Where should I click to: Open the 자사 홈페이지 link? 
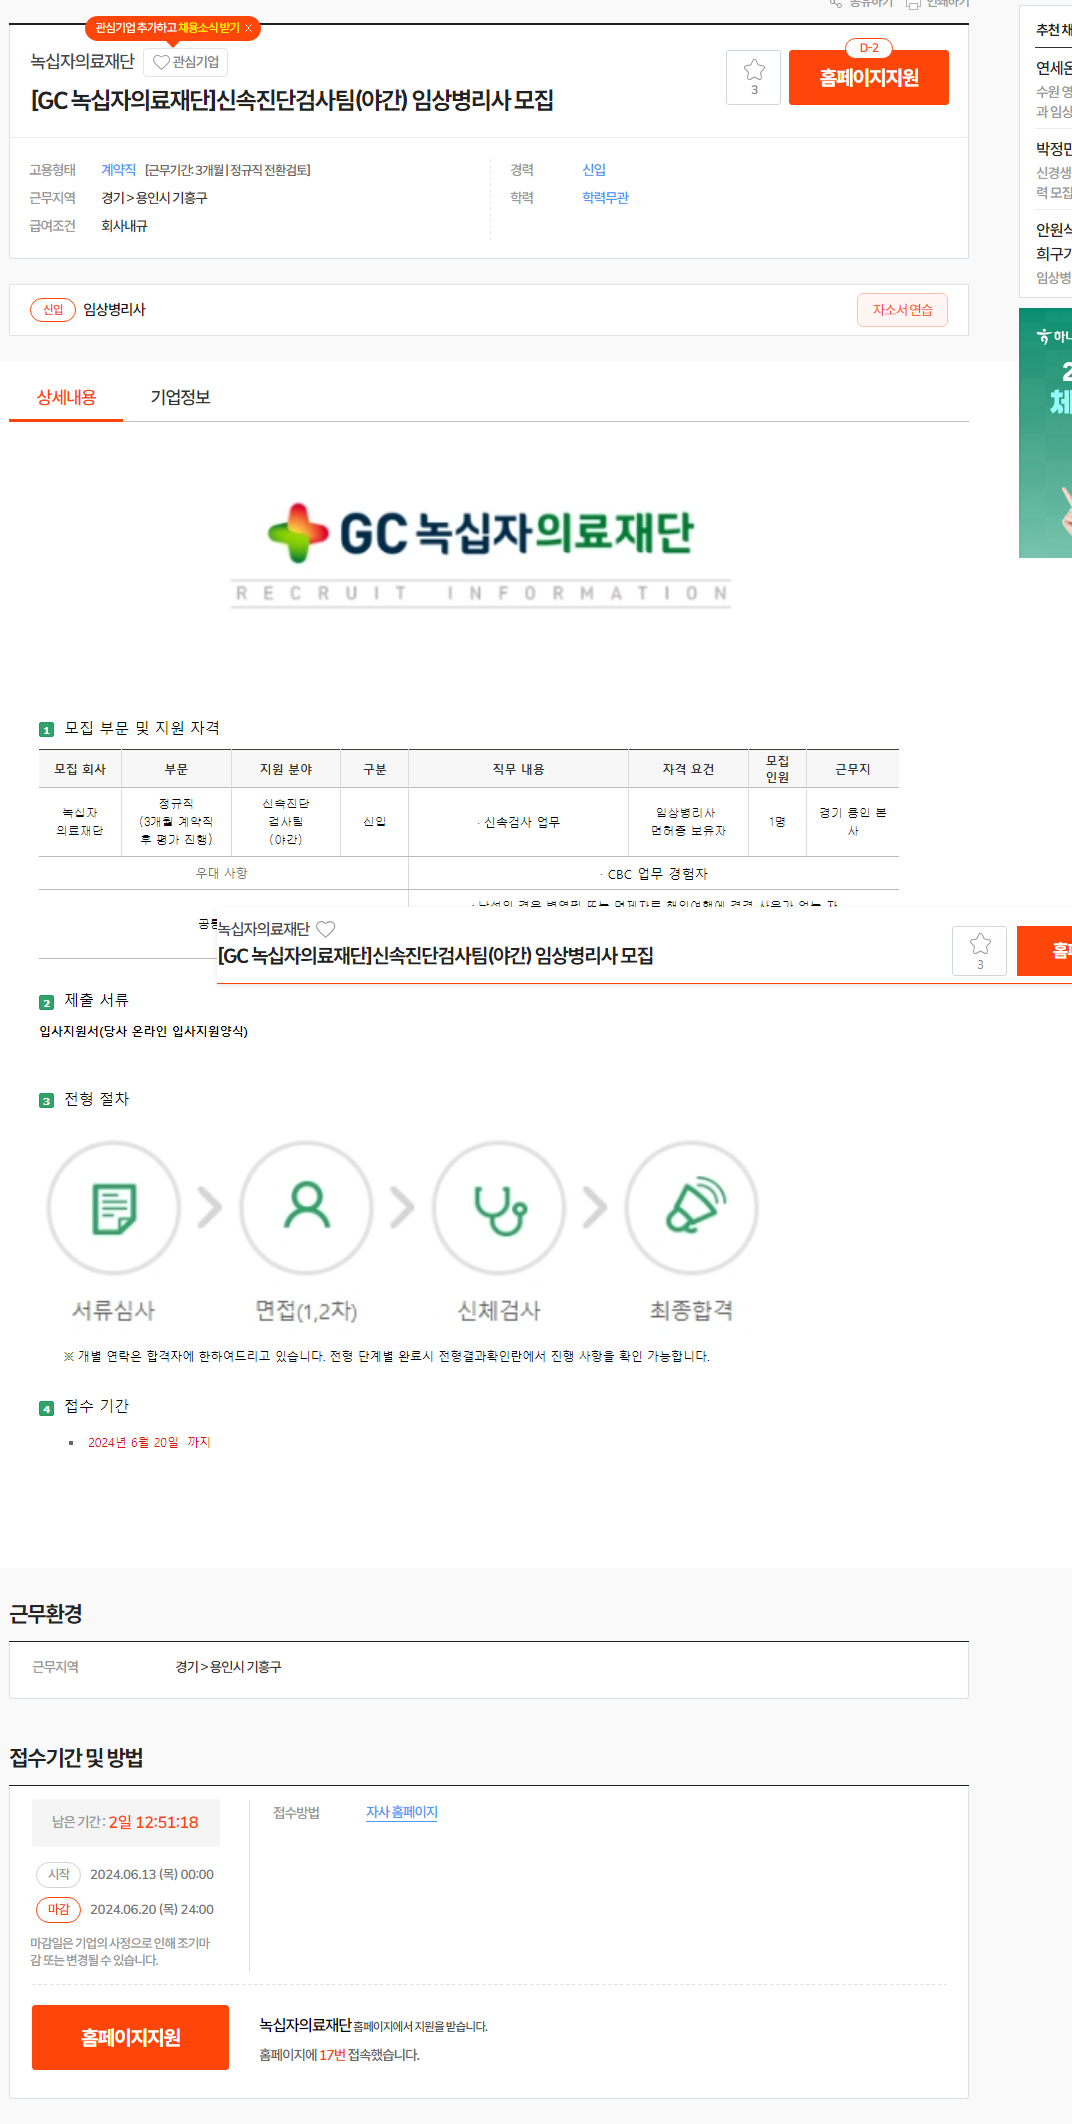[x=401, y=1812]
